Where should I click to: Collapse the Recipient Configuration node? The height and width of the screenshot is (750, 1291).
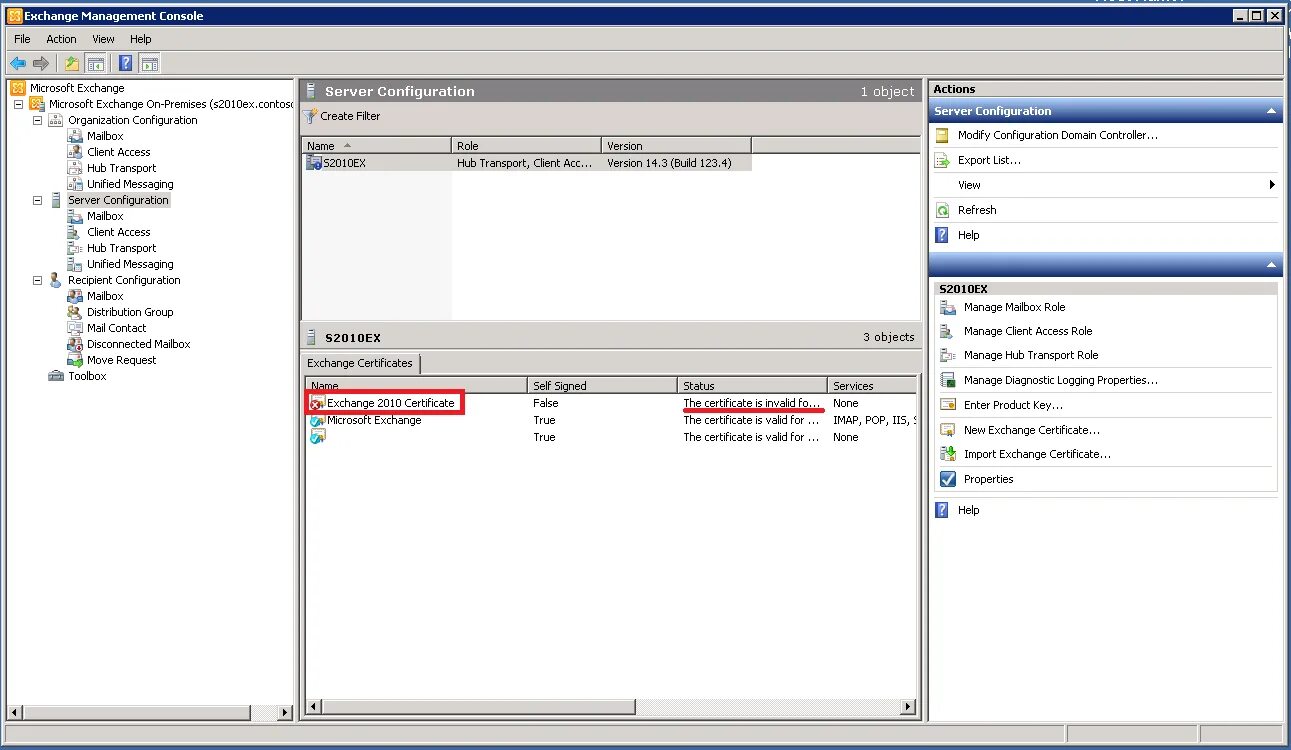click(x=38, y=280)
